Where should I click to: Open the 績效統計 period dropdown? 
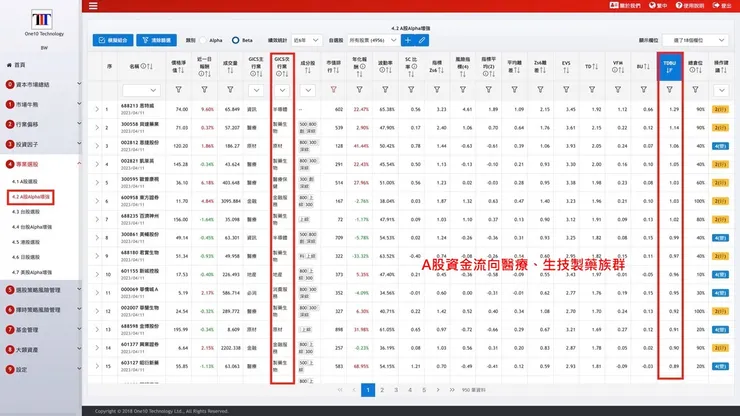point(306,41)
